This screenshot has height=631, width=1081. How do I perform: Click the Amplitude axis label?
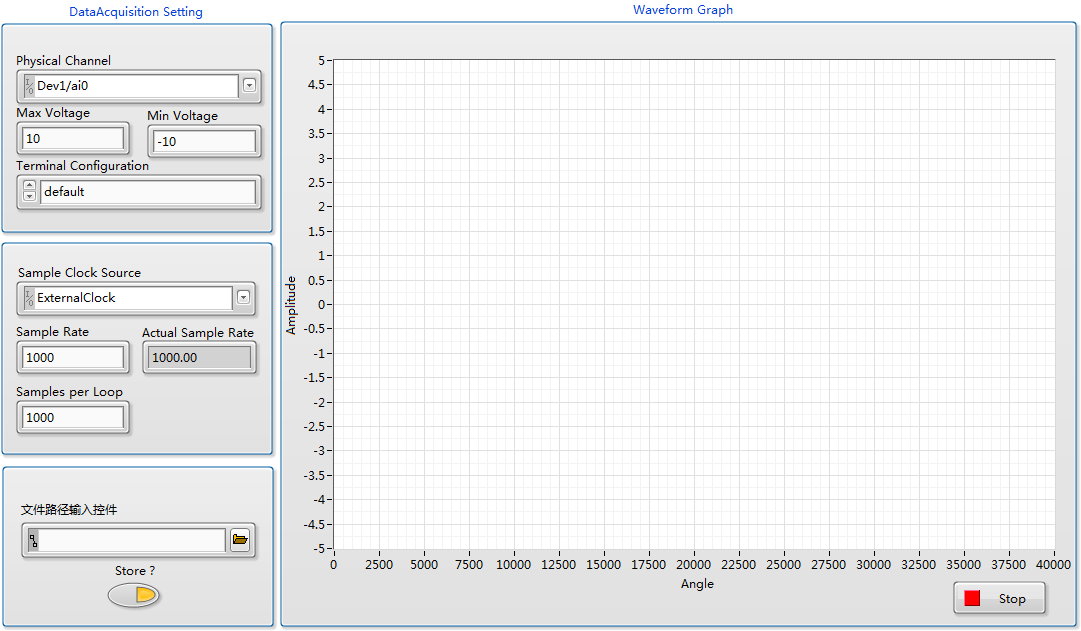pyautogui.click(x=292, y=305)
